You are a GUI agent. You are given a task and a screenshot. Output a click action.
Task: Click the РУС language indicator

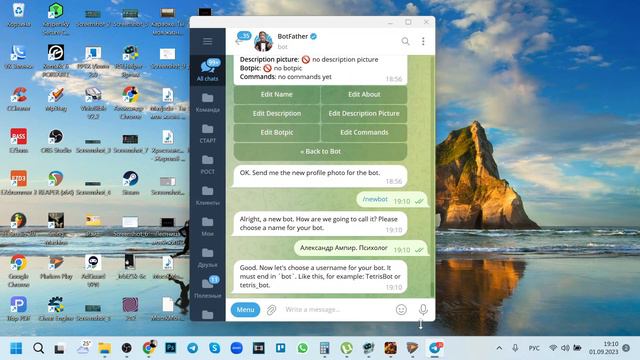534,348
